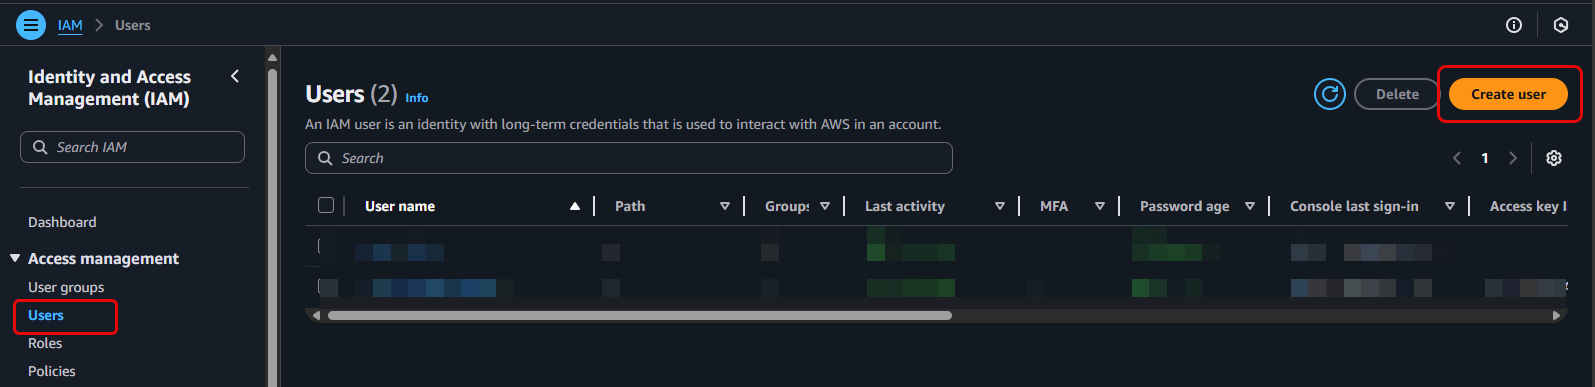Image resolution: width=1595 pixels, height=387 pixels.
Task: Sort by Last activity column arrow
Action: [1000, 206]
